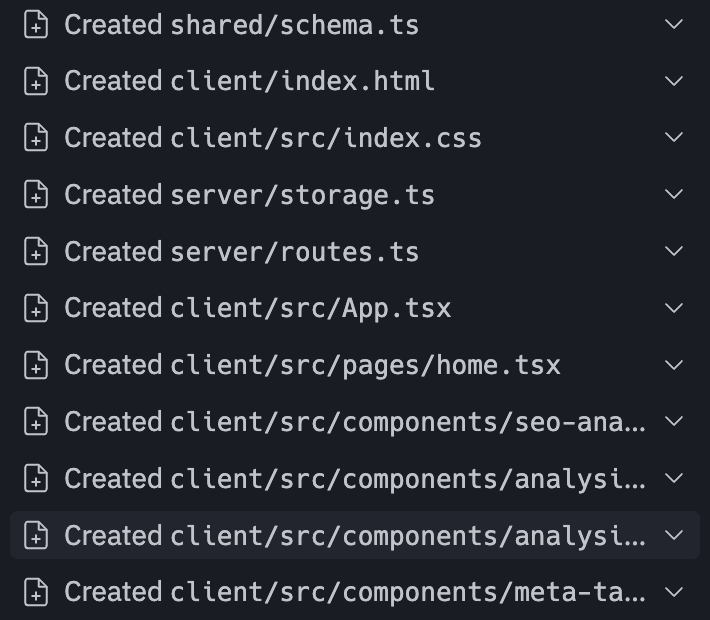Open the chevron on the server/routes.ts row

(x=674, y=252)
